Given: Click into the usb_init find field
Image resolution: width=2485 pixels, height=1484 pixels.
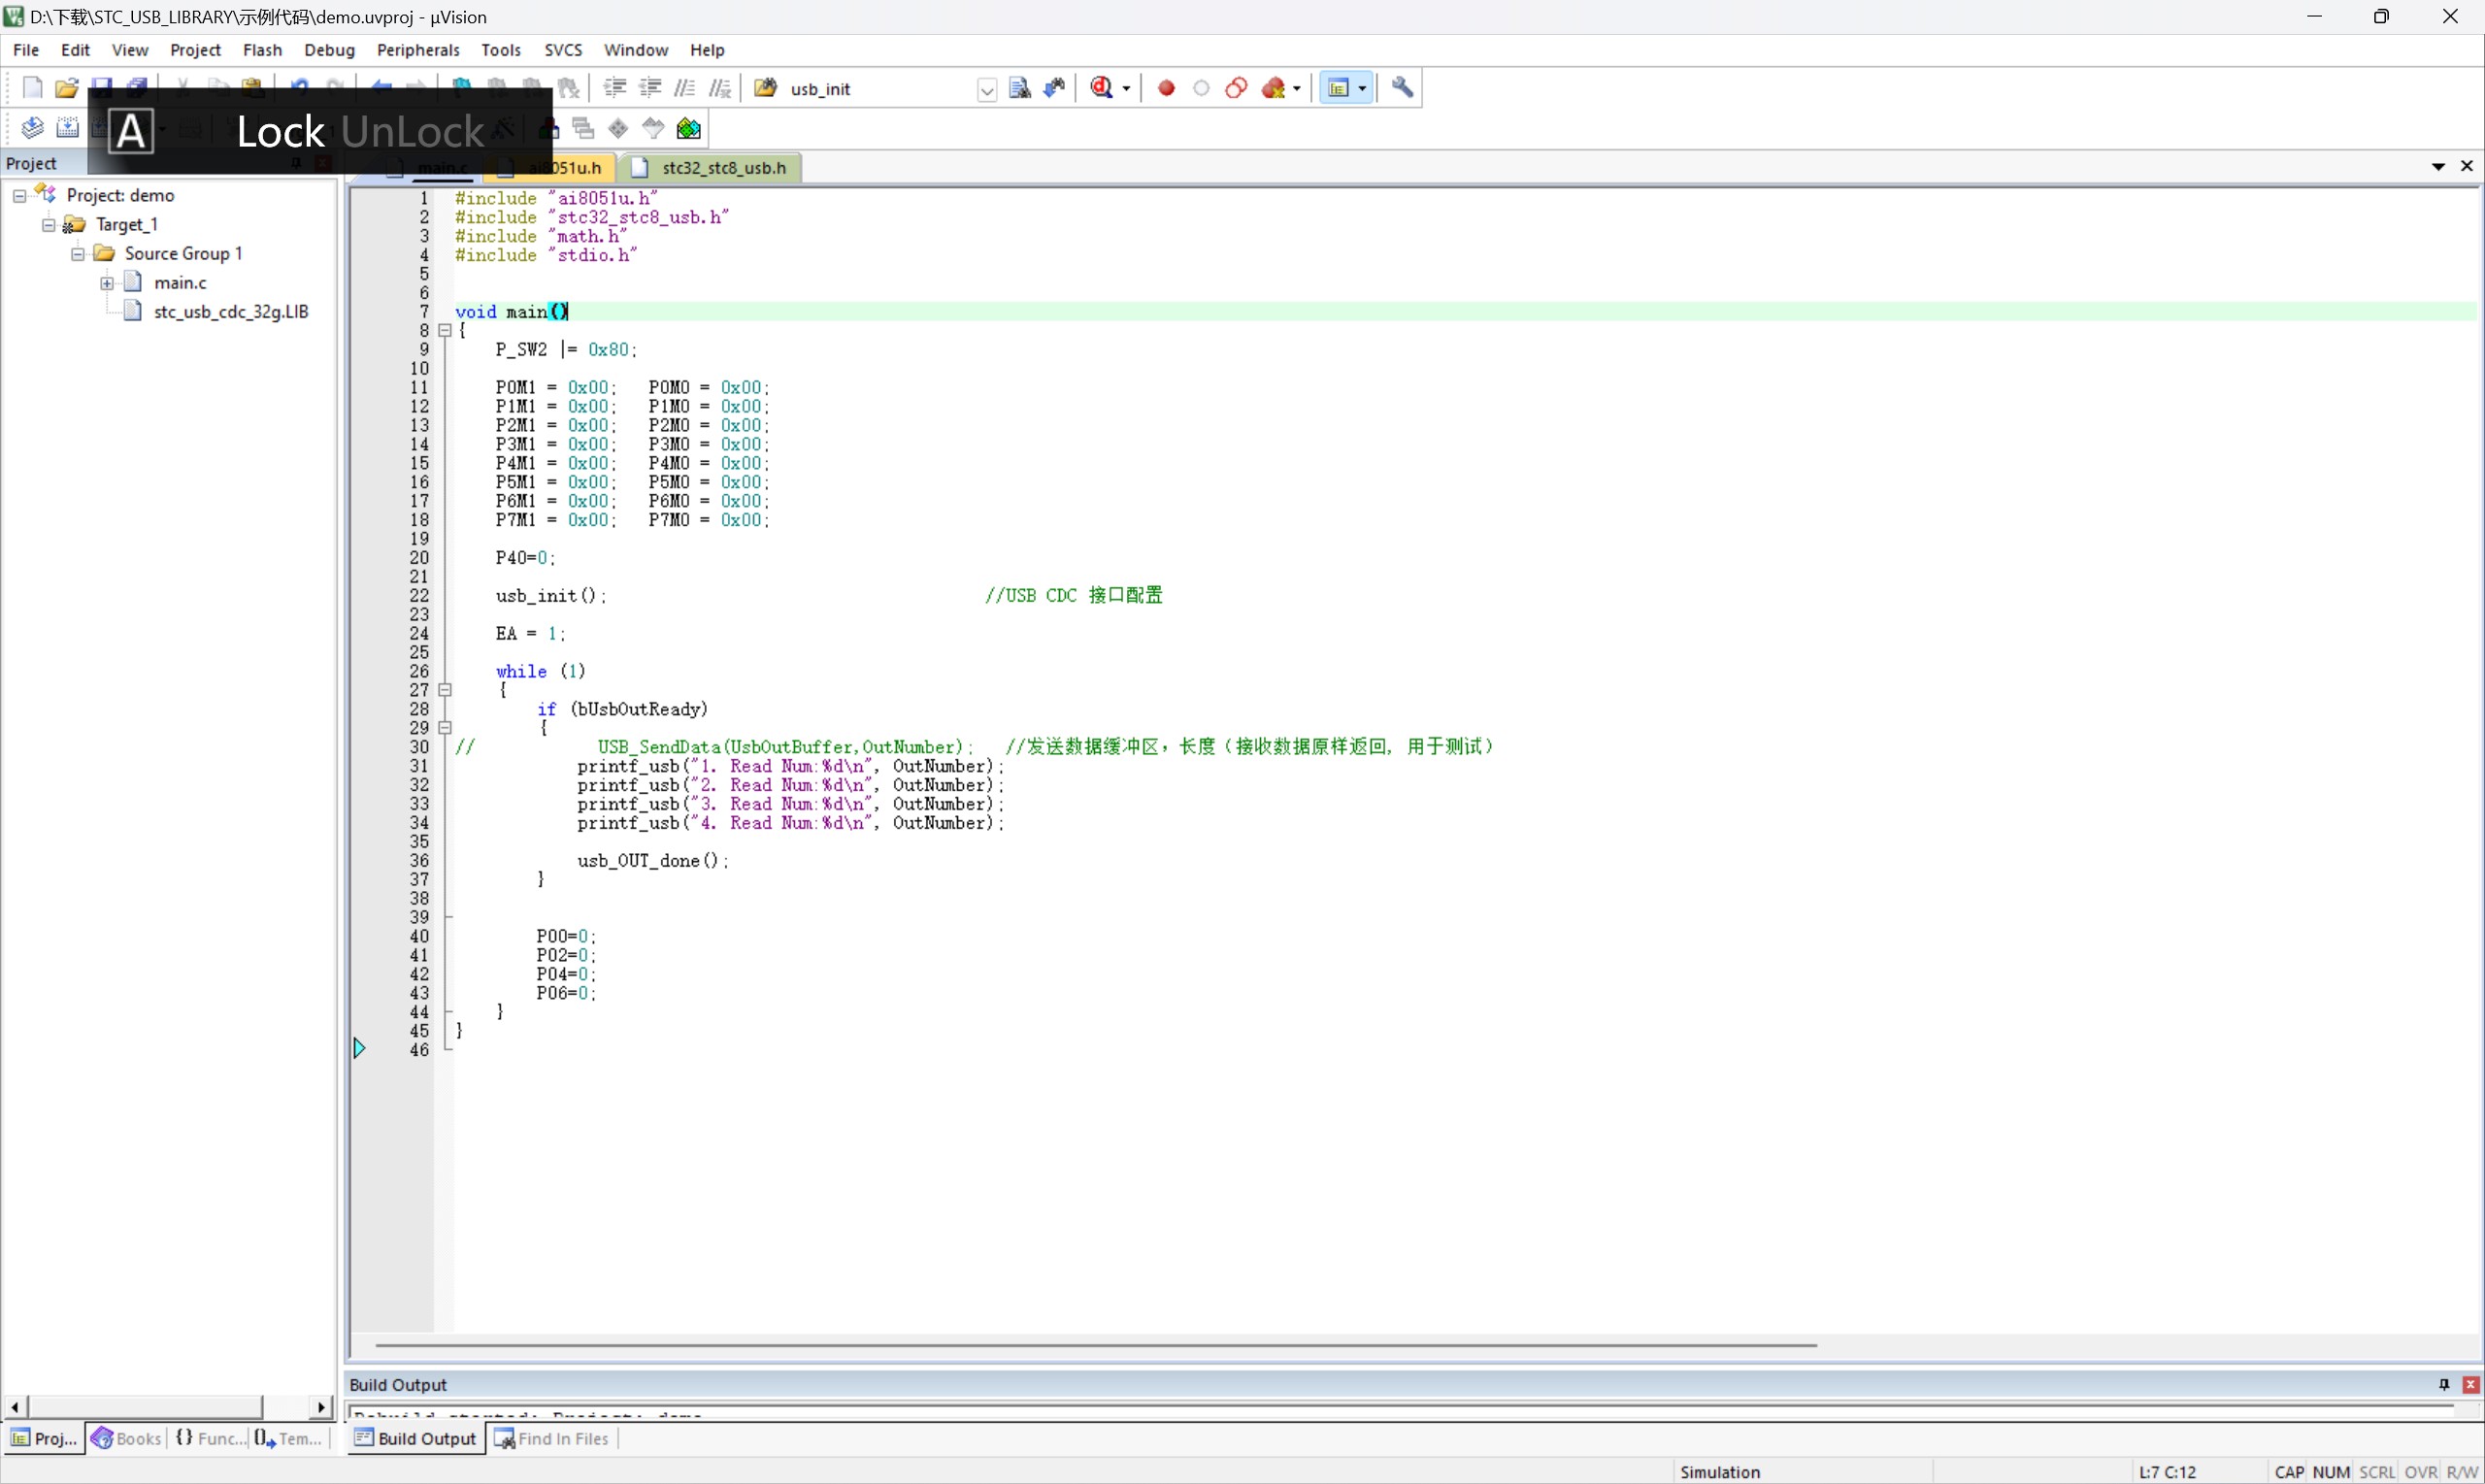Looking at the screenshot, I should [x=880, y=89].
